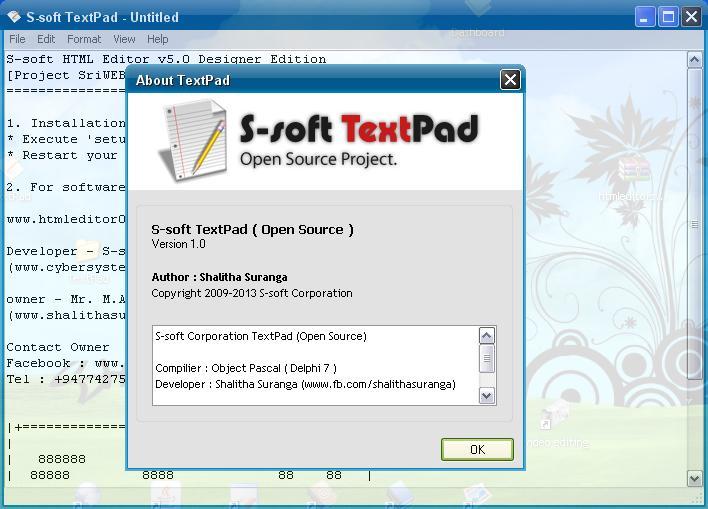This screenshot has height=509, width=708.
Task: Close the S-soft TextPad main window
Action: (692, 17)
